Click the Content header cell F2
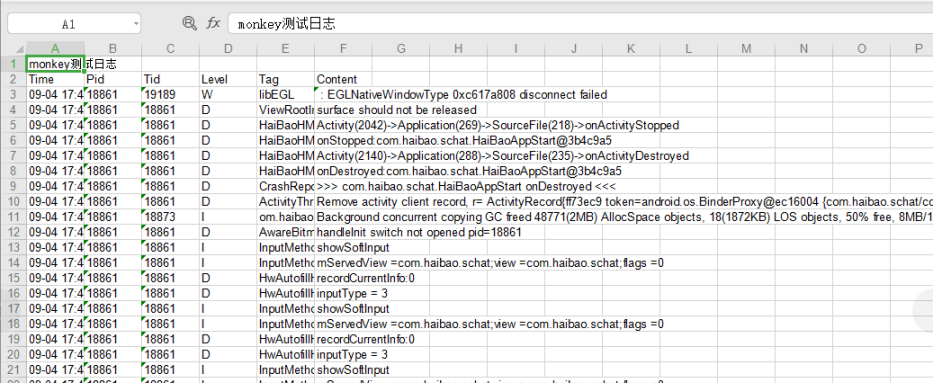The height and width of the screenshot is (383, 933). pyautogui.click(x=343, y=79)
